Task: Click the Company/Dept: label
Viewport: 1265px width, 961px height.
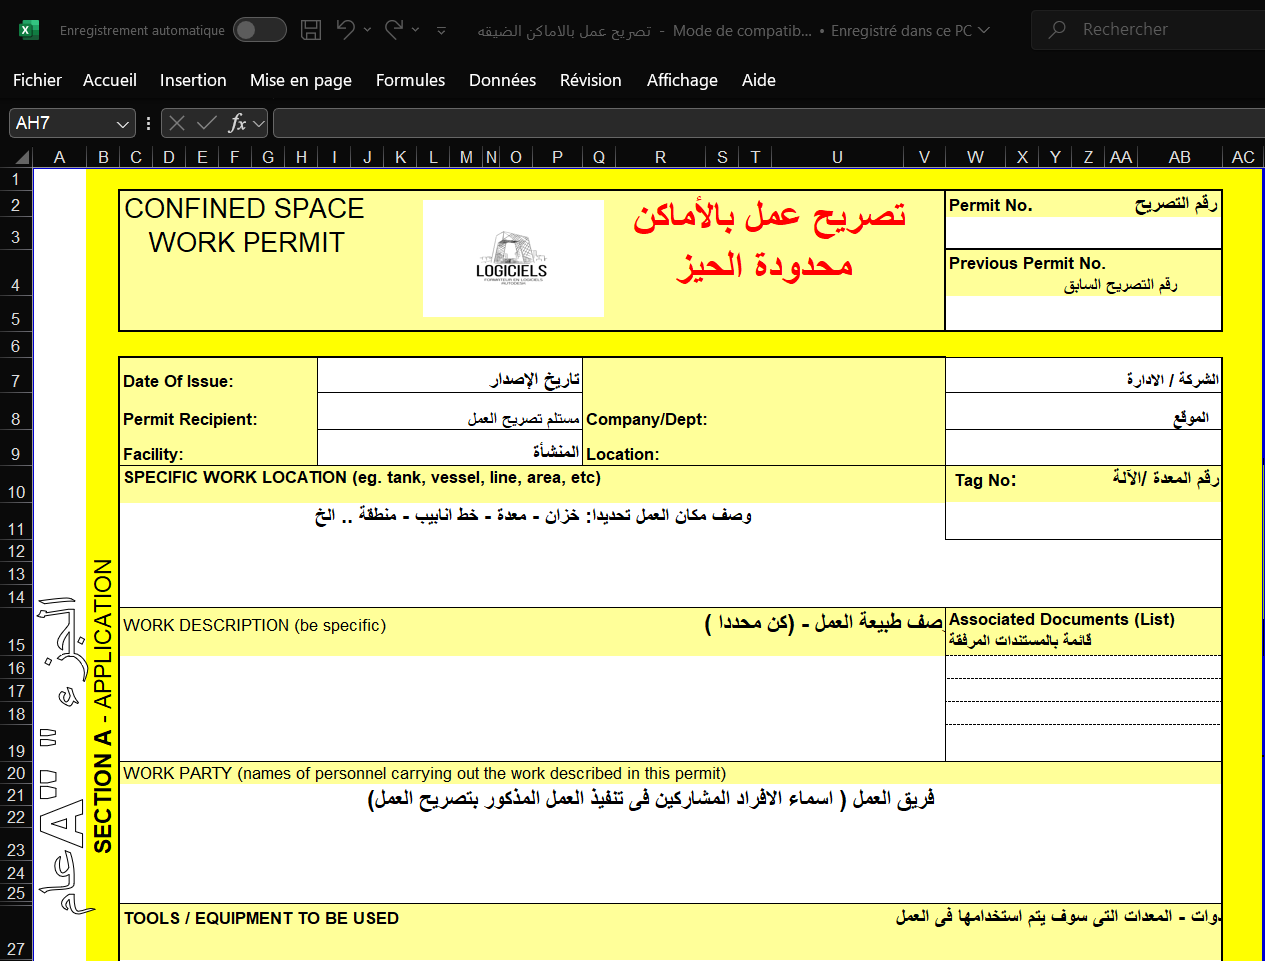Action: (x=646, y=419)
